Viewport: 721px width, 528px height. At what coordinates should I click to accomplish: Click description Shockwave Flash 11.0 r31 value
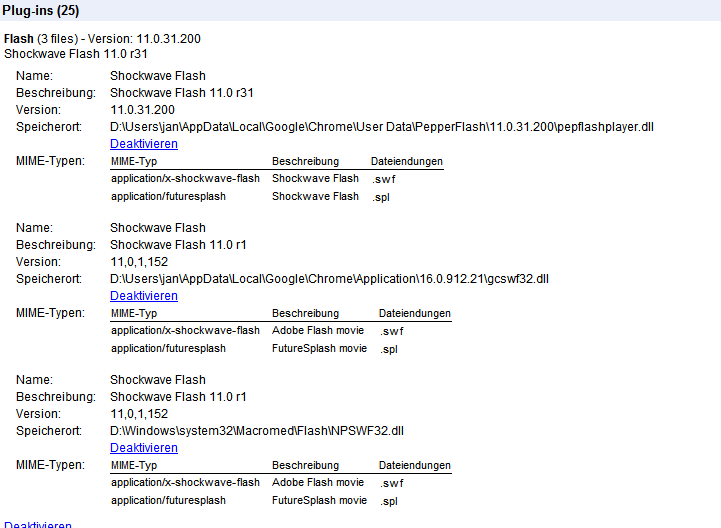point(182,93)
